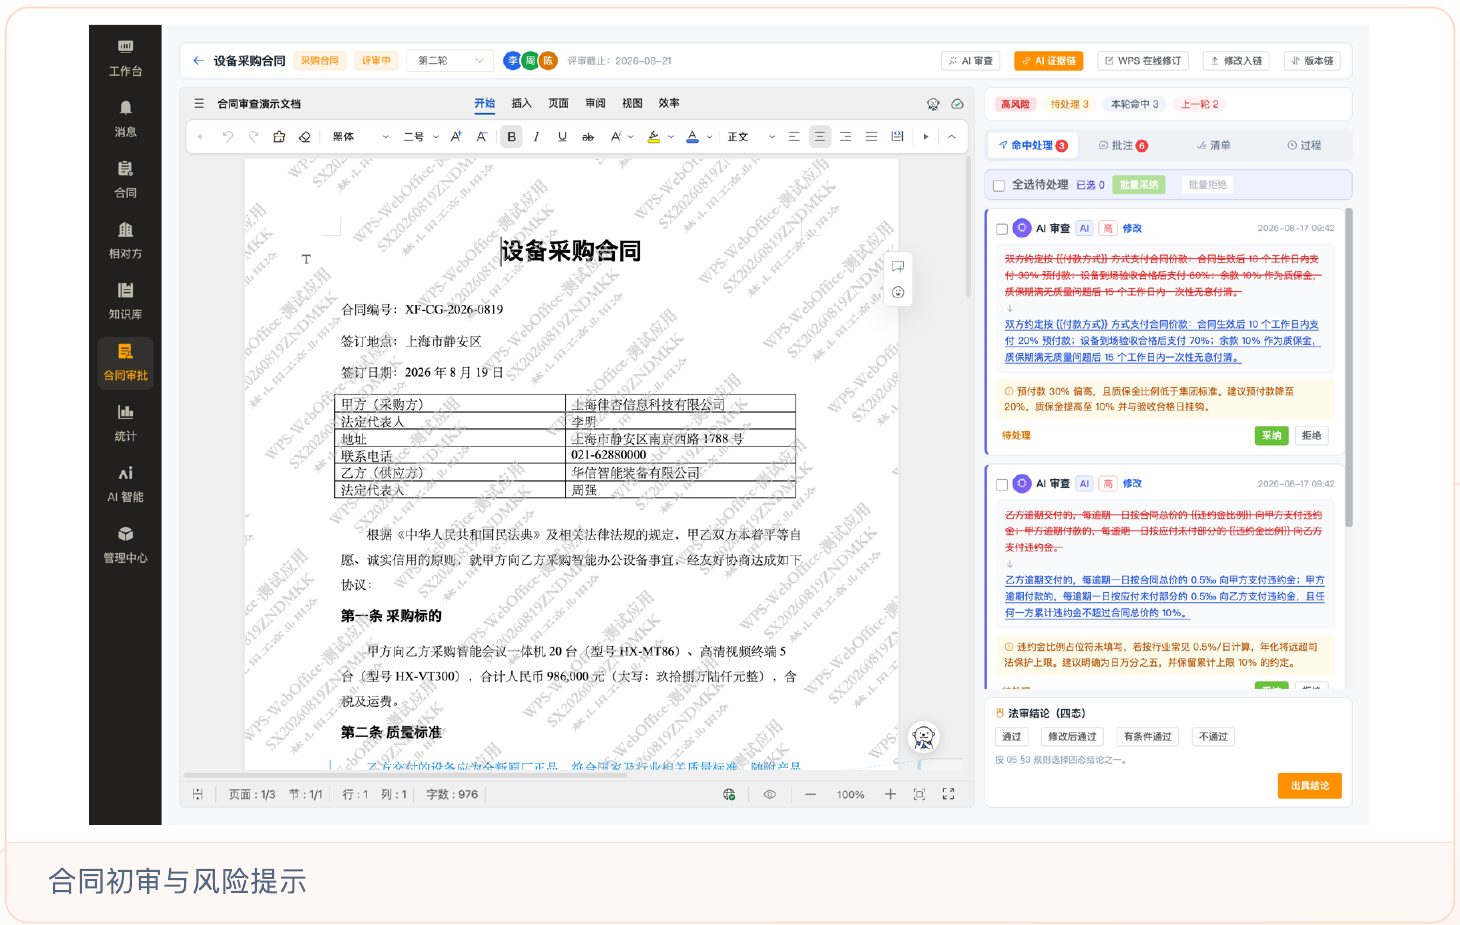Screen dimensions: 1460x925
Task: Click the 出具结论 button
Action: tap(1310, 786)
